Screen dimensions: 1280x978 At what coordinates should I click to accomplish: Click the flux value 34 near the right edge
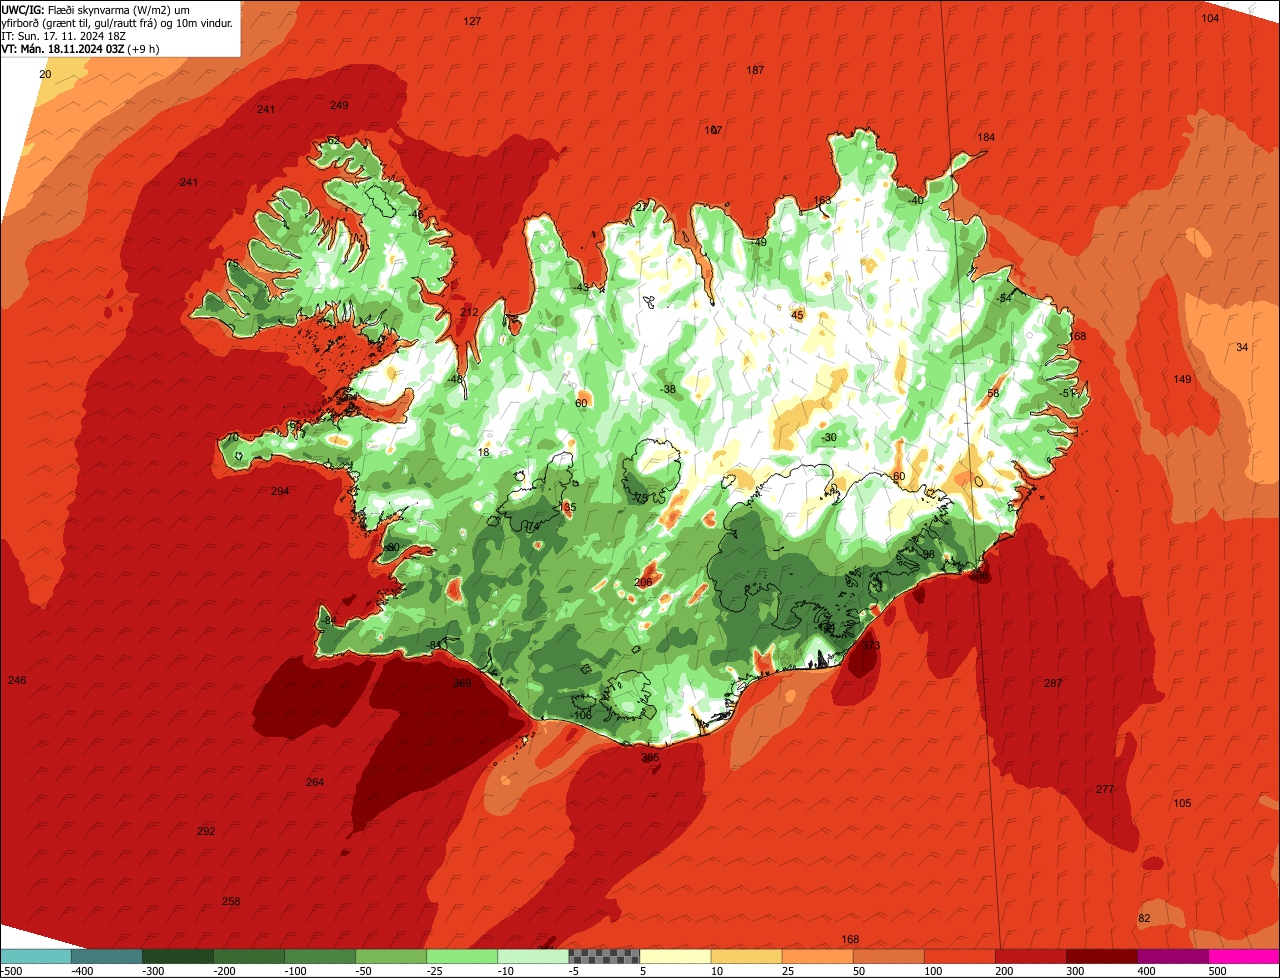coord(1242,347)
